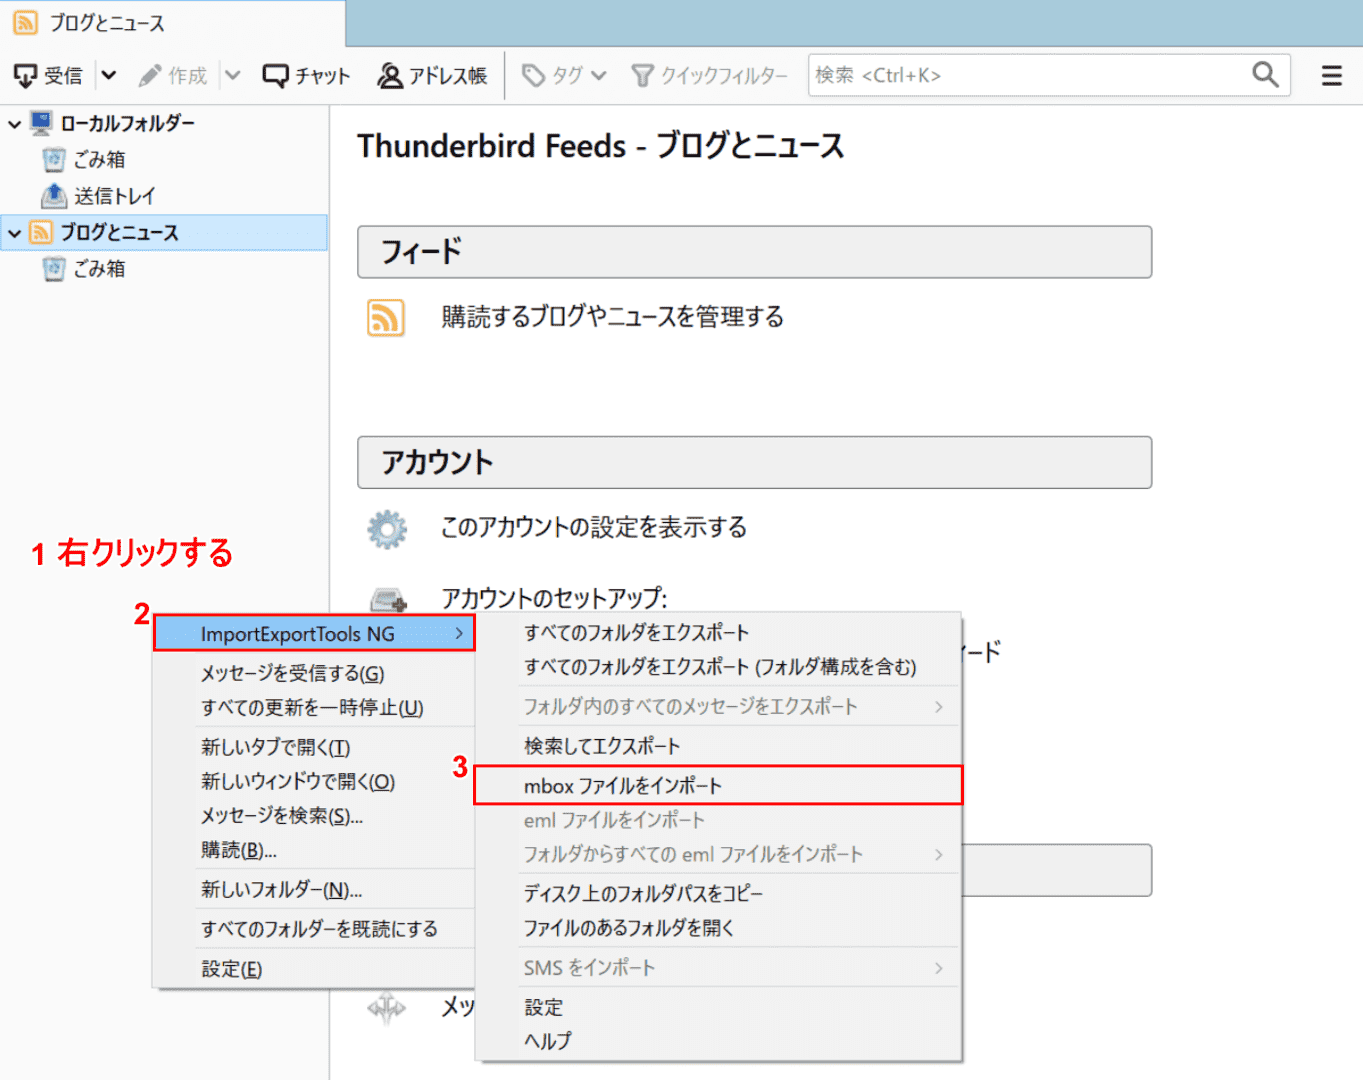Select mbox ファイルをインポート
The width and height of the screenshot is (1363, 1080).
(718, 786)
